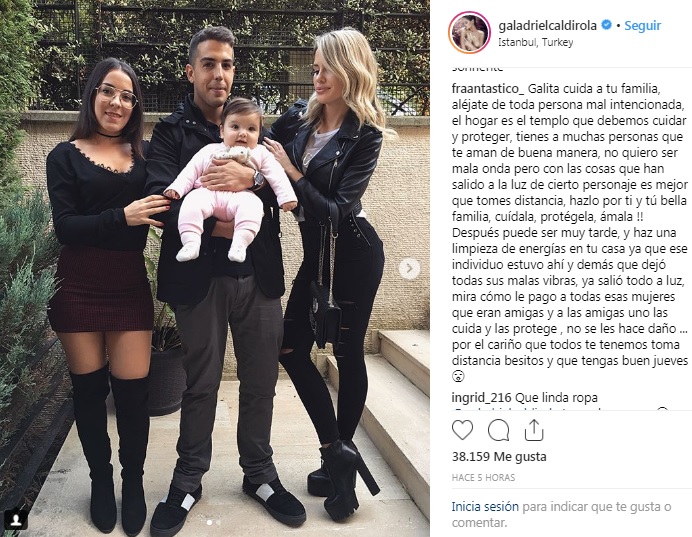Open Istanbul, Turkey location link

pos(535,42)
